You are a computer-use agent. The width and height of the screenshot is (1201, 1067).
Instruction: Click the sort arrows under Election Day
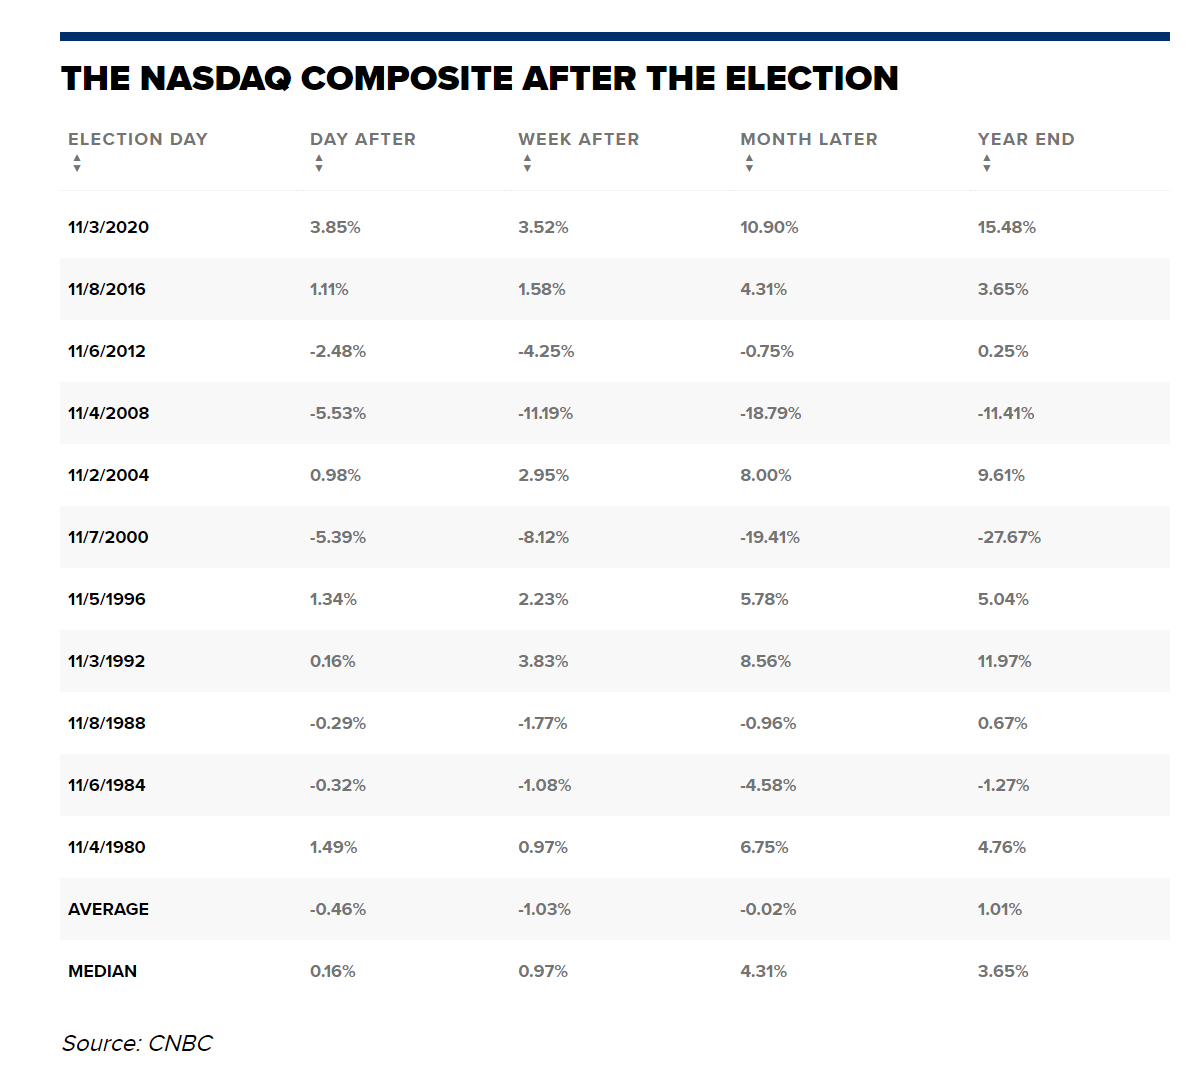pos(77,164)
